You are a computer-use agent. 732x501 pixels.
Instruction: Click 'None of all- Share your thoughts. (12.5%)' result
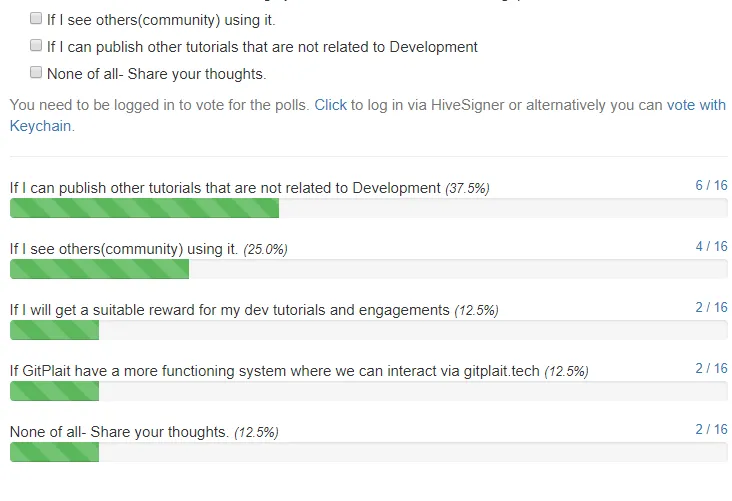(144, 432)
